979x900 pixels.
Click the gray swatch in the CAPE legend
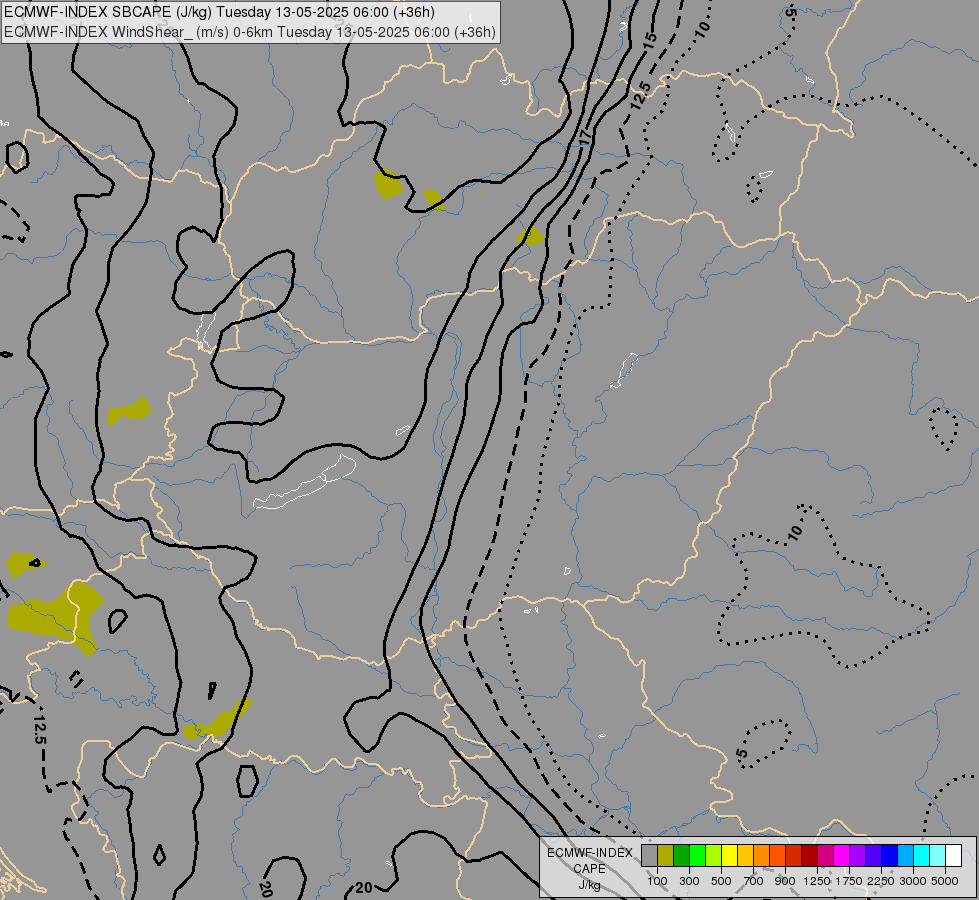[x=649, y=855]
